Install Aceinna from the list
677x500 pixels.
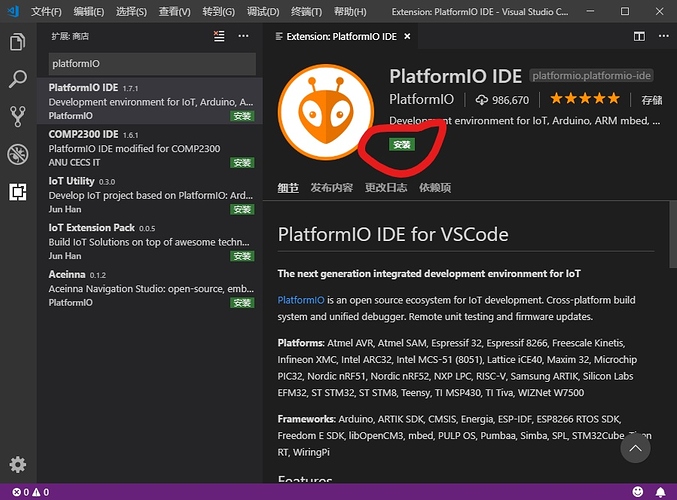click(242, 303)
